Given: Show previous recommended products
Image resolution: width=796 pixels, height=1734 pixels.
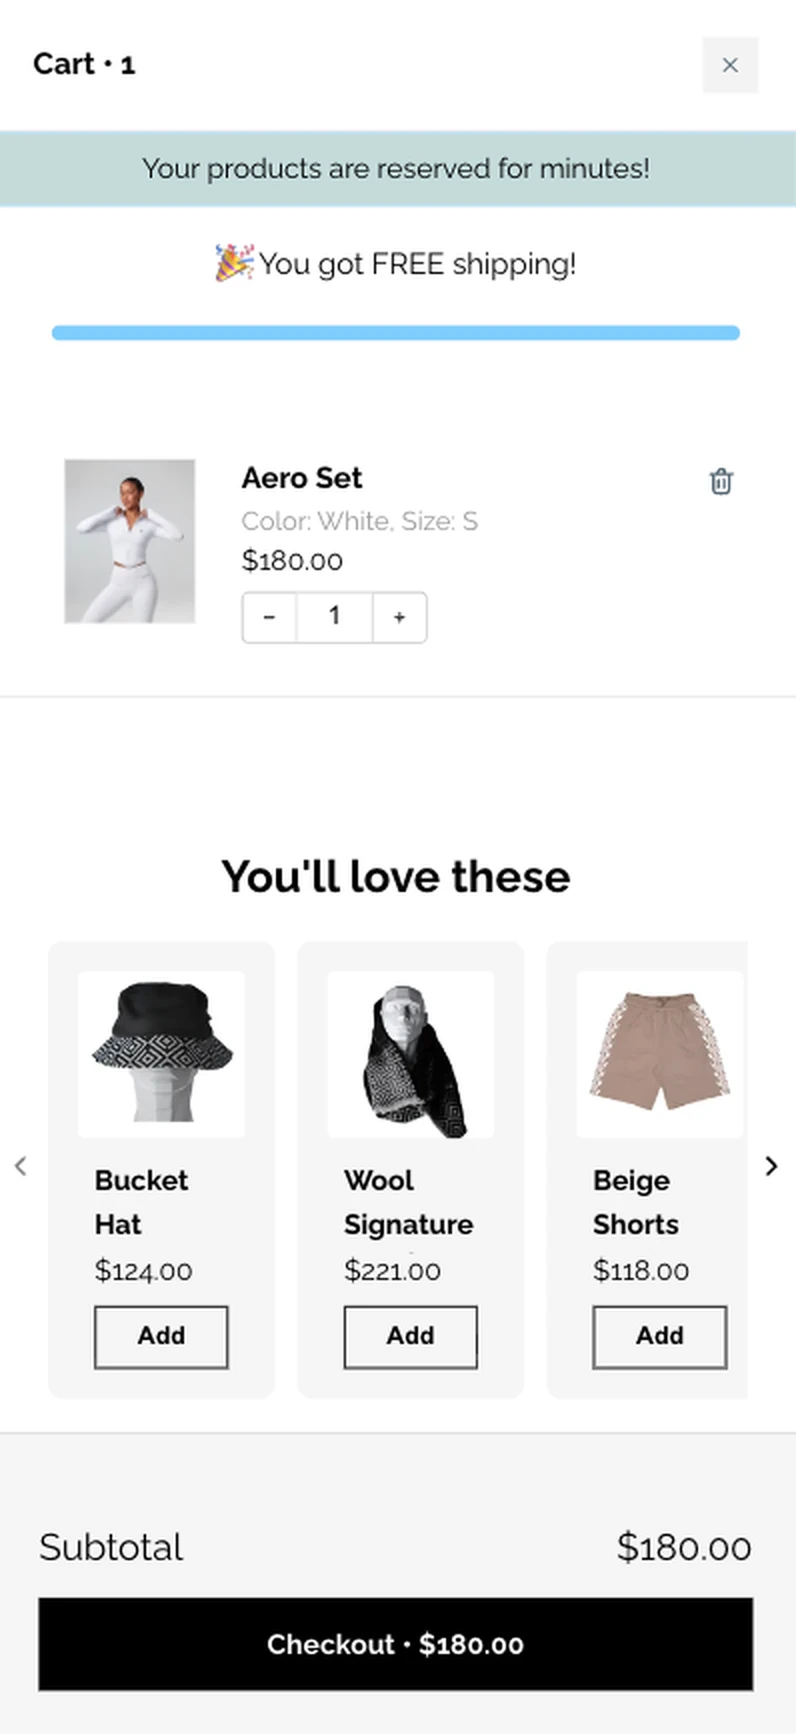Looking at the screenshot, I should tap(20, 1166).
